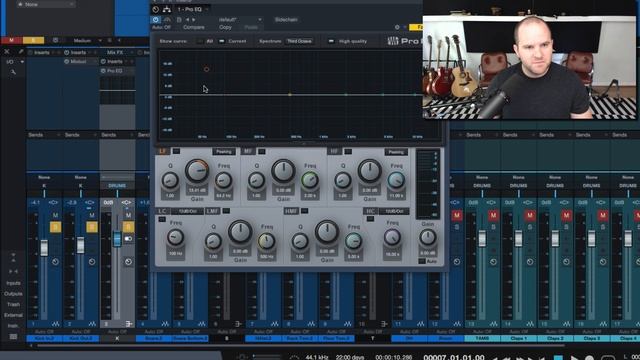Select Instr. in mixer side panel
The image size is (640, 360).
pos(13,326)
